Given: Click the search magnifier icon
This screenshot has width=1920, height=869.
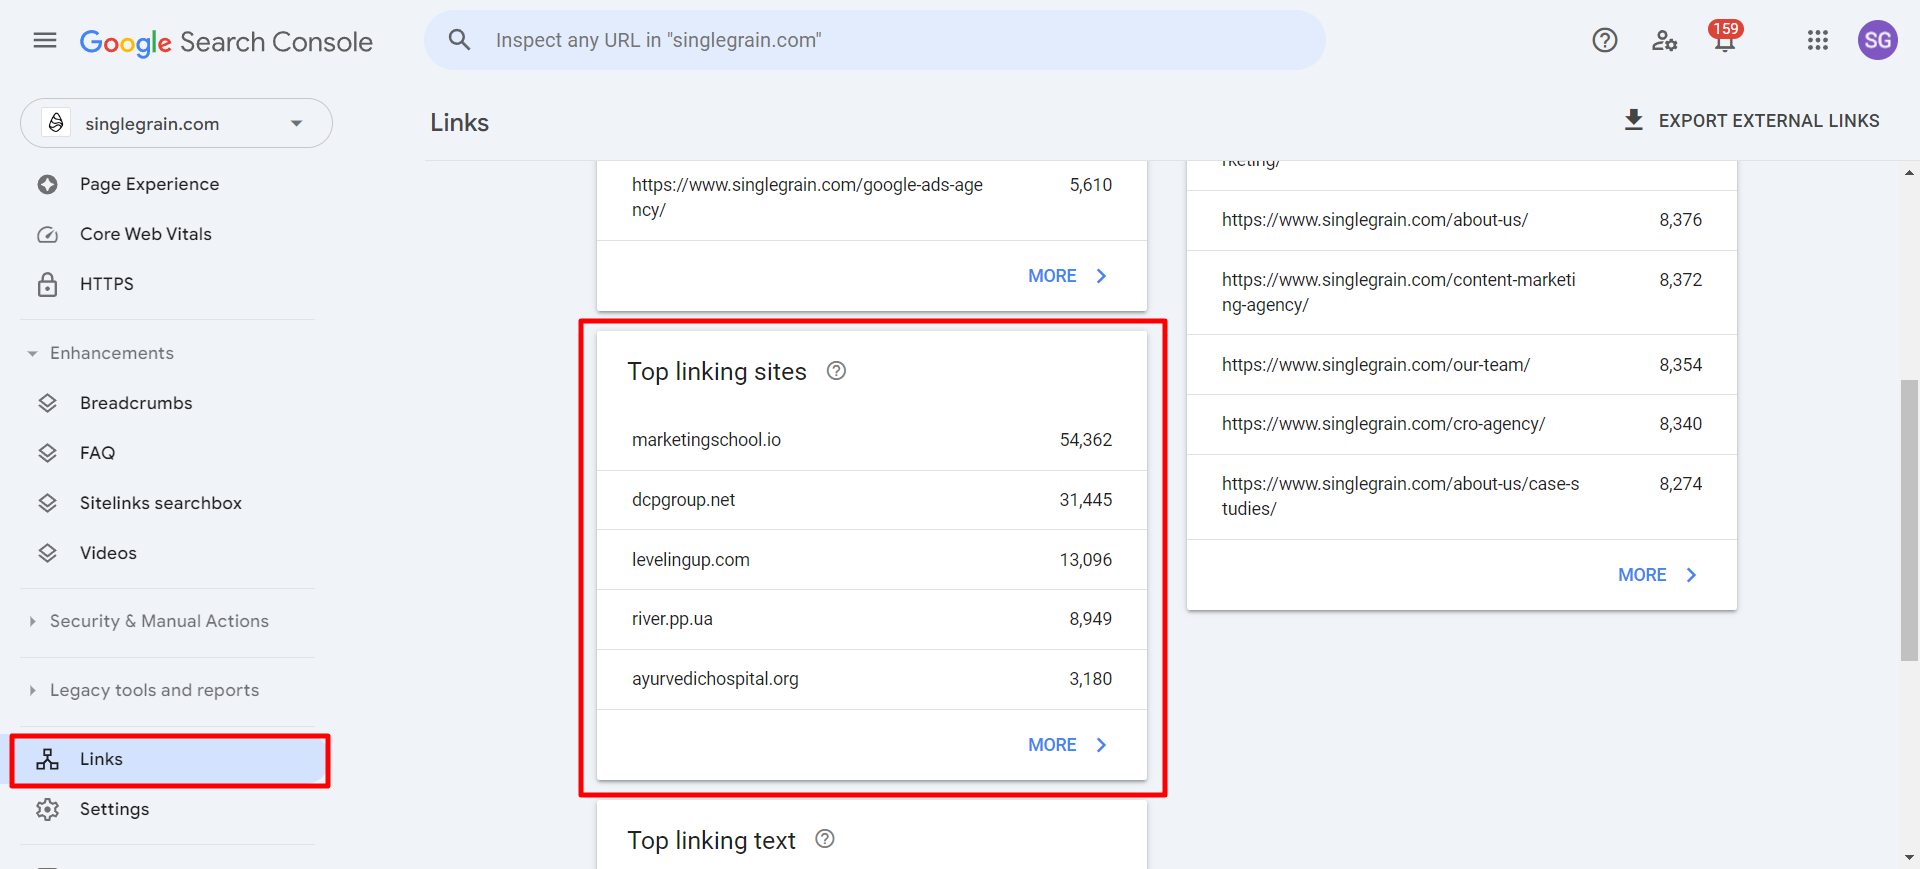Looking at the screenshot, I should pyautogui.click(x=459, y=40).
